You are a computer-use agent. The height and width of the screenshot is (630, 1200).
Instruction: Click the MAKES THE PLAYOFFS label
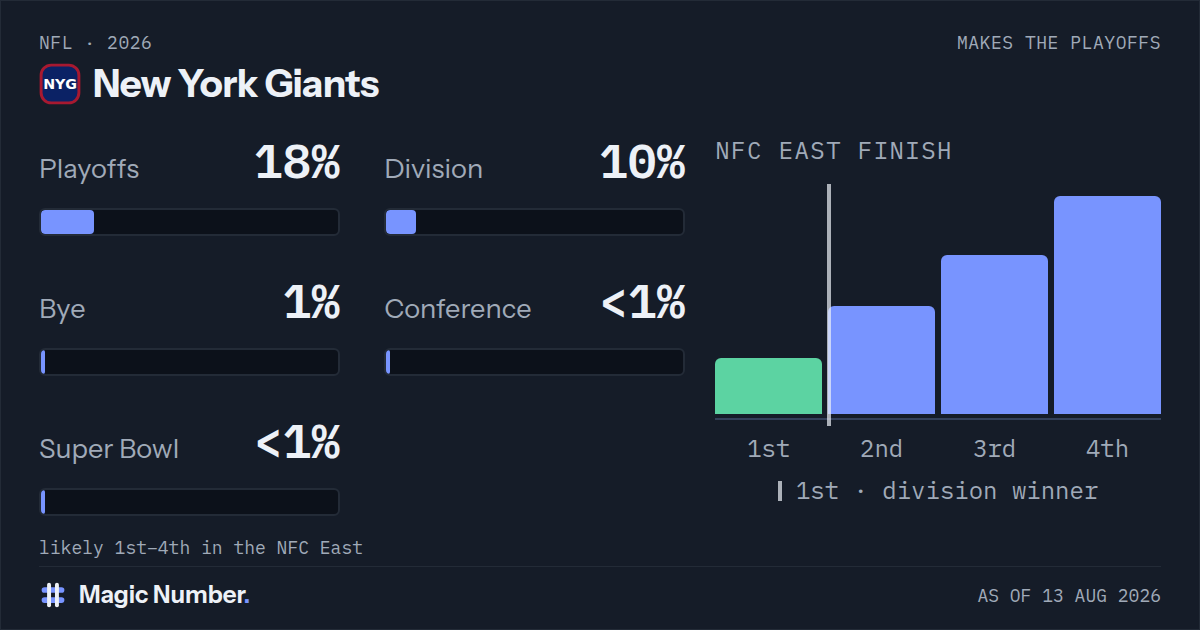point(1059,43)
